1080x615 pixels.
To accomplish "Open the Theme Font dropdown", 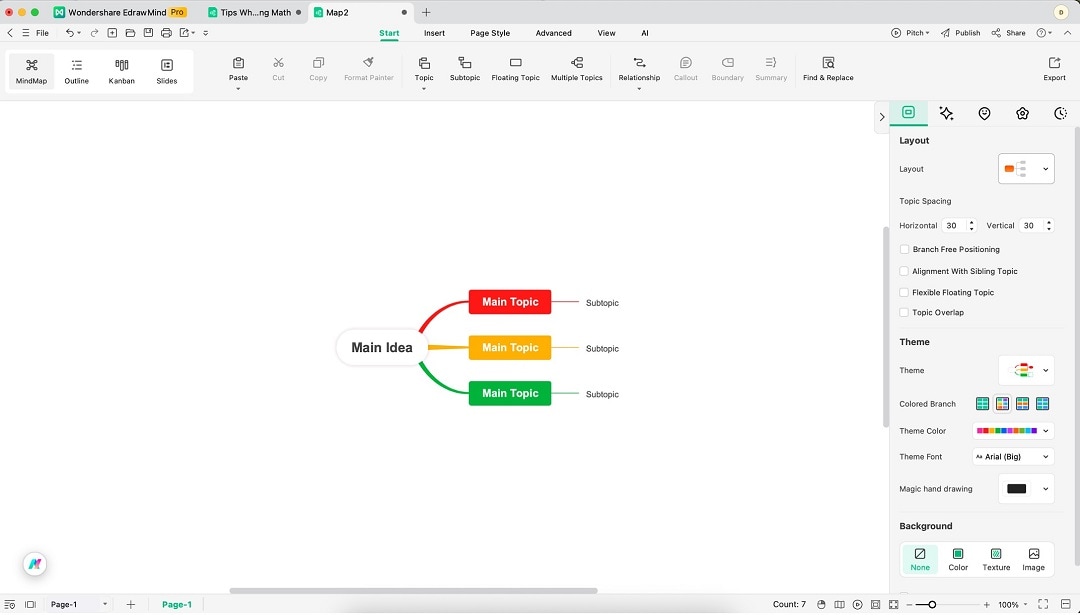I will pos(1012,456).
